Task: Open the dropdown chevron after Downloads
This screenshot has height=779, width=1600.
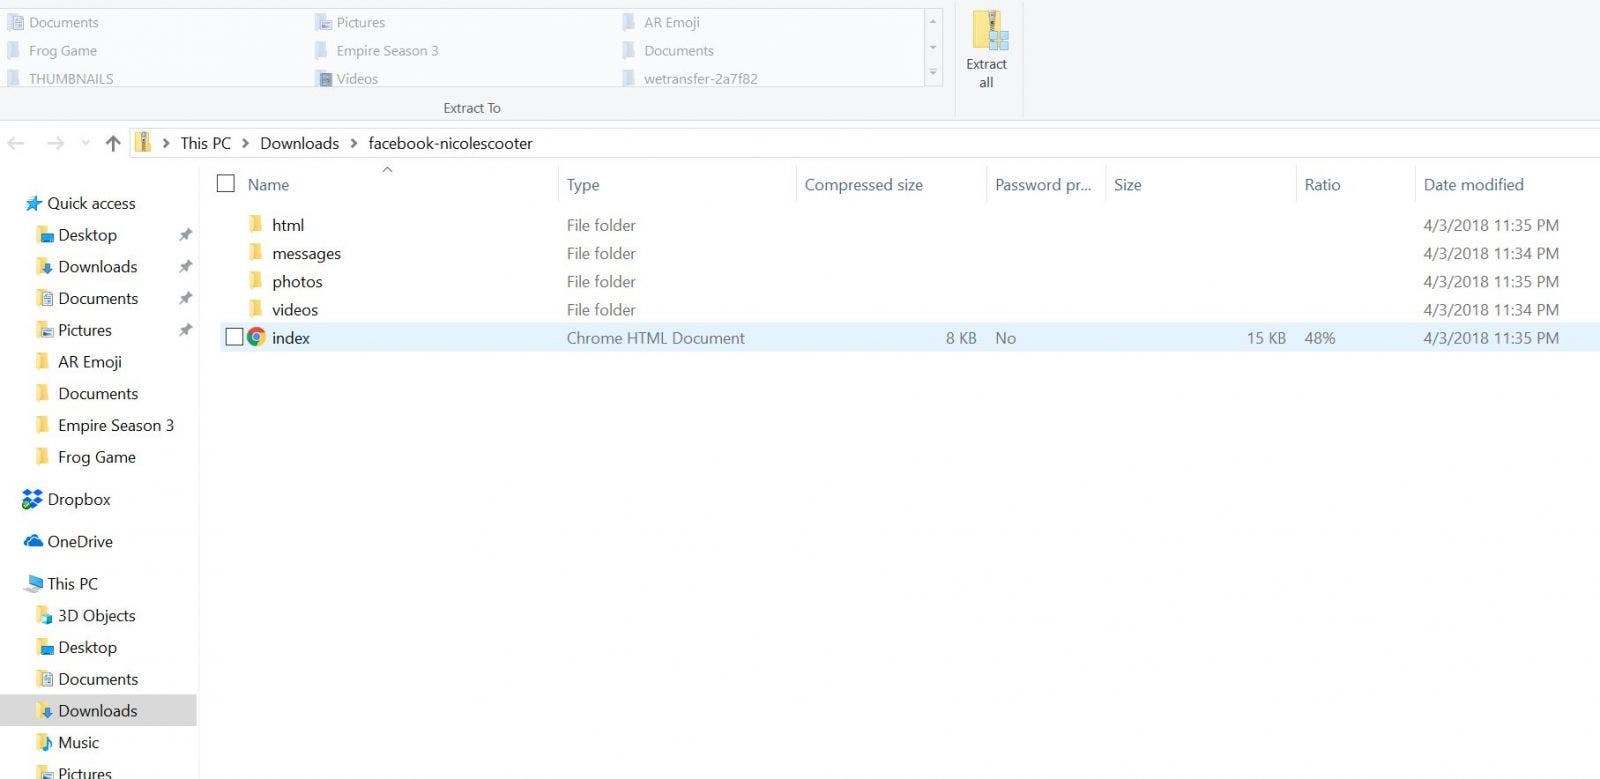Action: click(x=354, y=144)
